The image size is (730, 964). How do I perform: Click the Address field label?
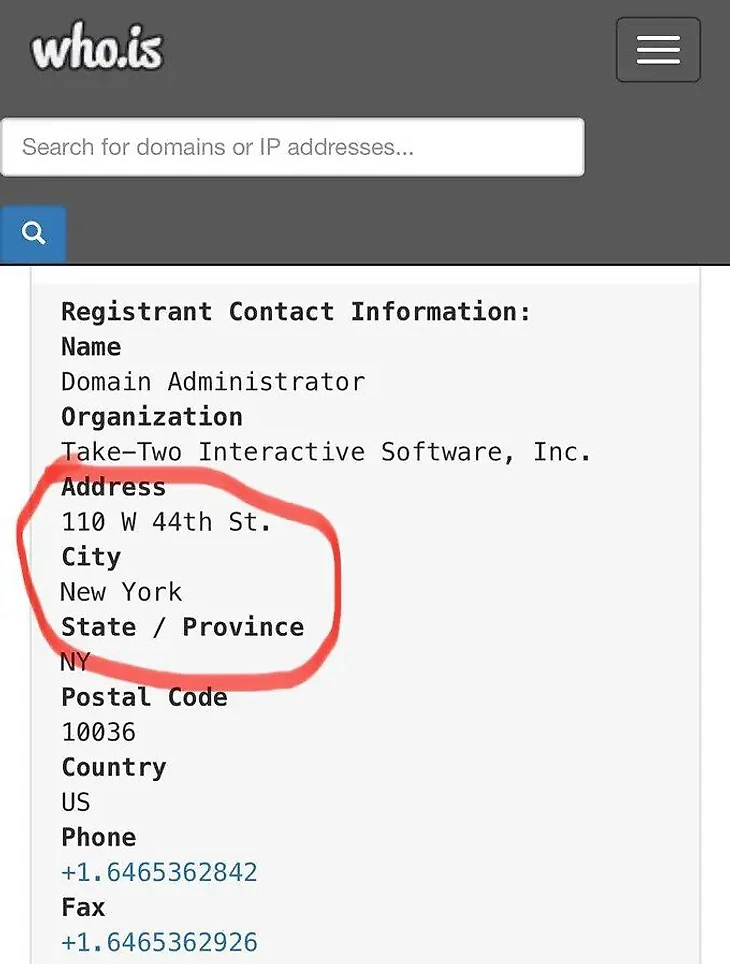coord(113,487)
